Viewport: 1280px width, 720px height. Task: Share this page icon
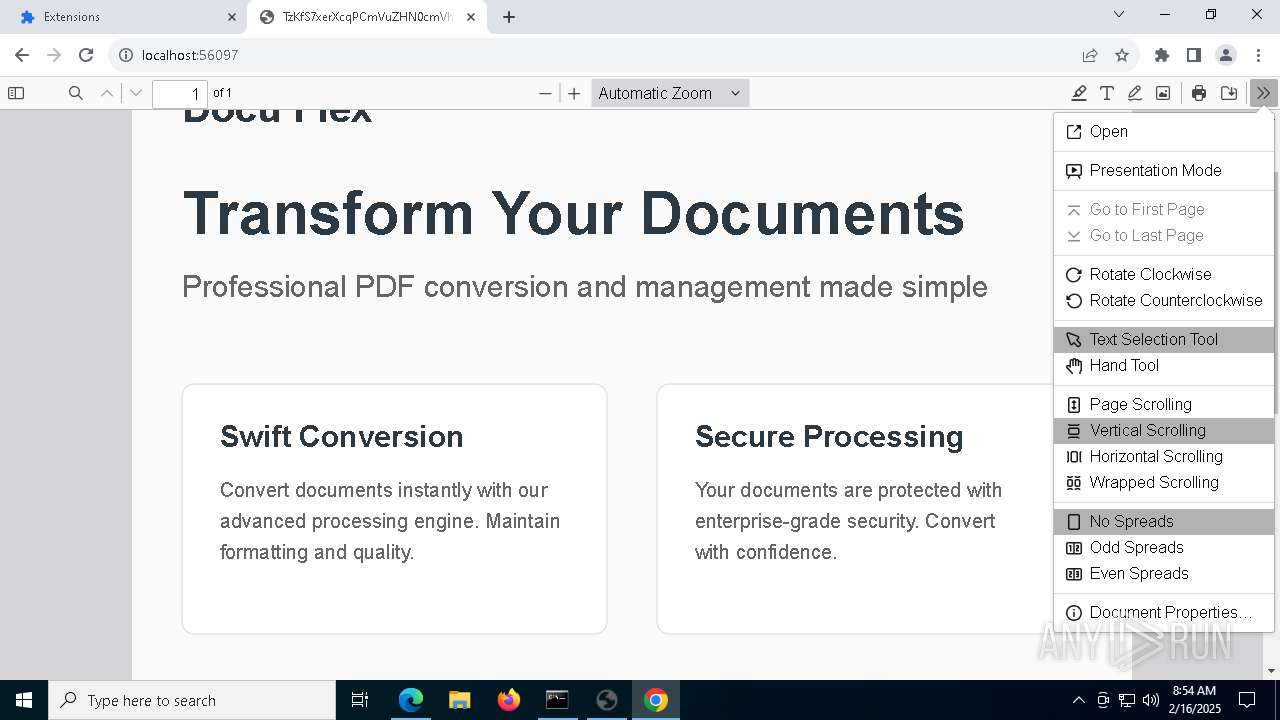[1090, 55]
